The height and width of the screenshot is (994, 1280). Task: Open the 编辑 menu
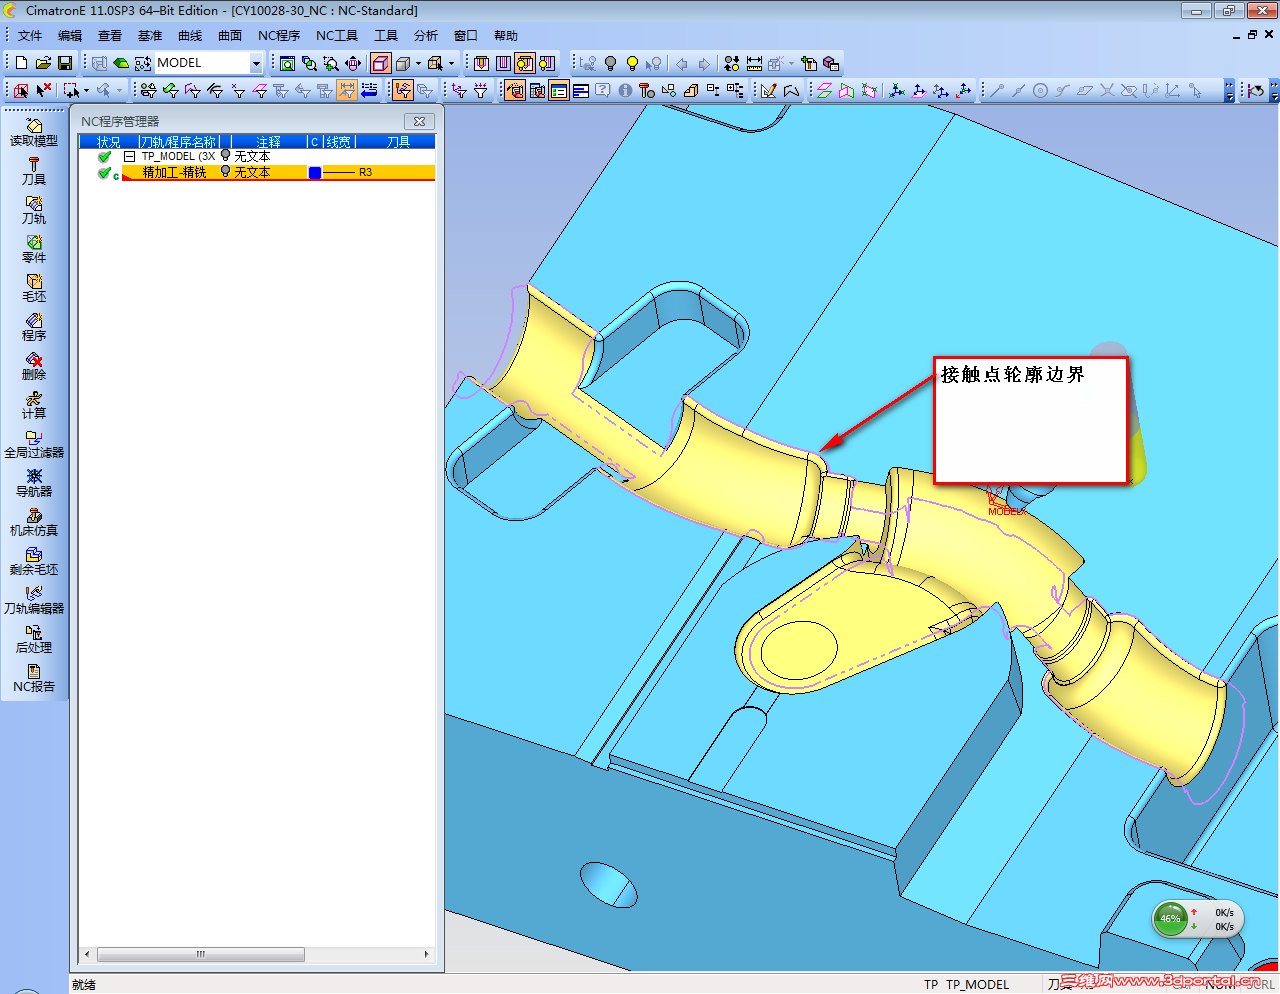click(70, 36)
